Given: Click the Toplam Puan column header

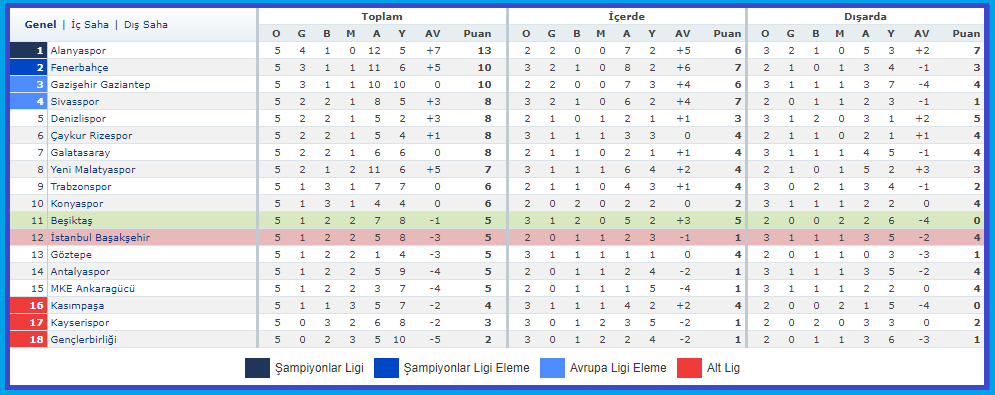Looking at the screenshot, I should point(477,34).
